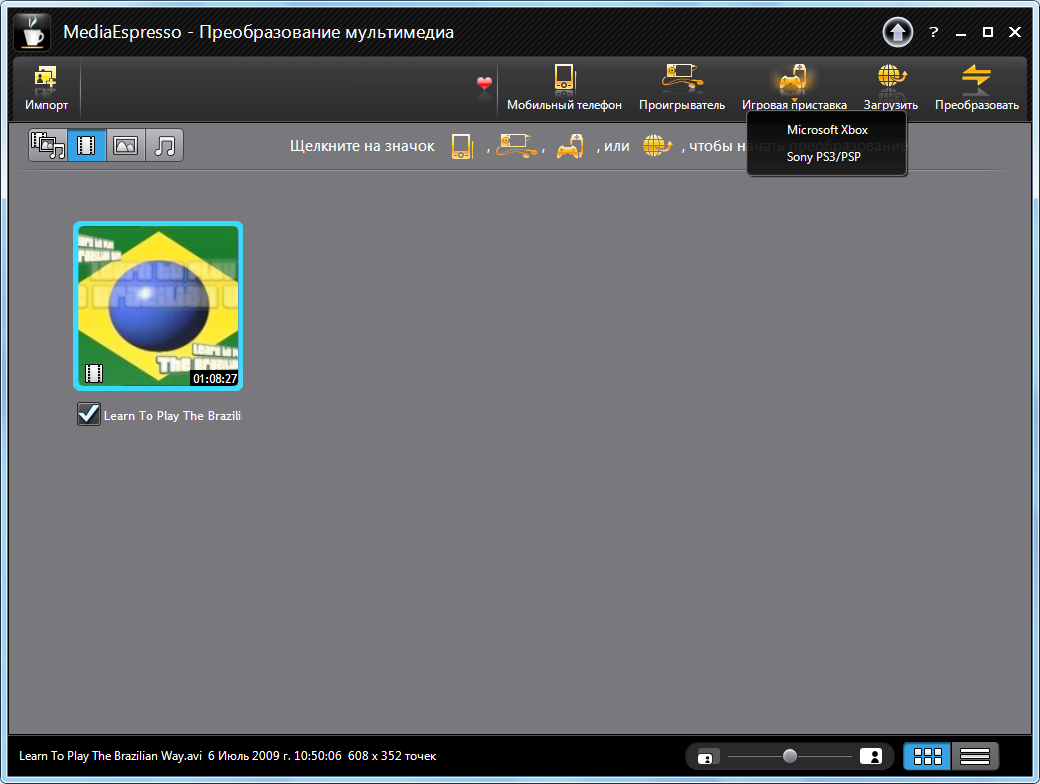1040x784 pixels.
Task: Open favorites with the red heart icon
Action: [485, 84]
